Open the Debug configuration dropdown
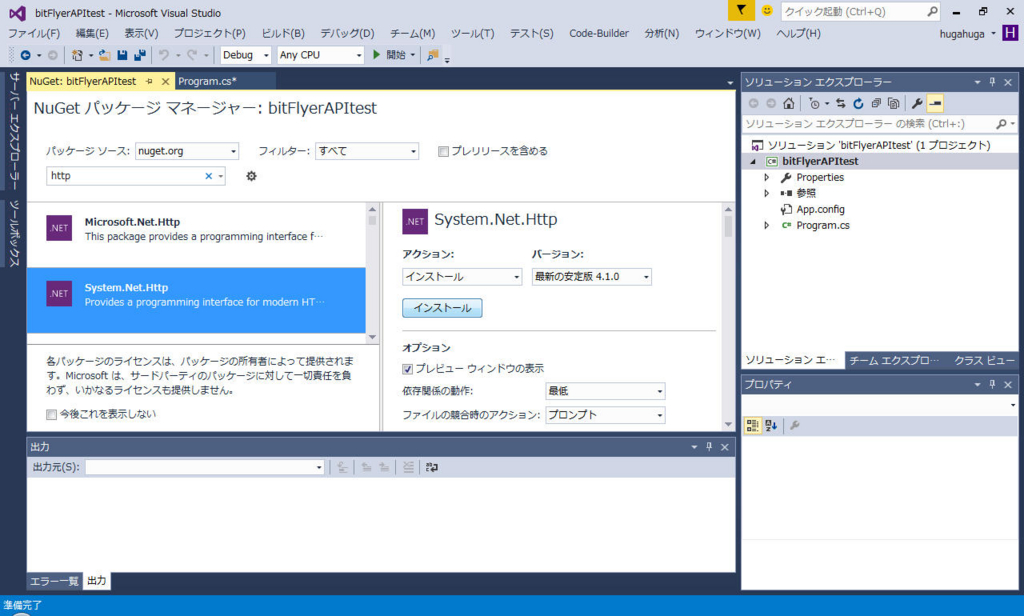This screenshot has width=1024, height=616. (x=246, y=55)
